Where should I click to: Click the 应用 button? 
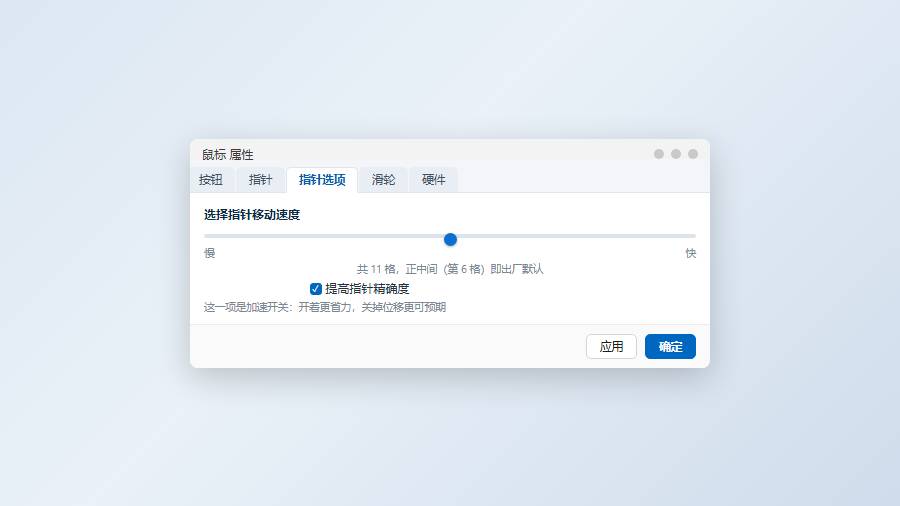pyautogui.click(x=611, y=347)
